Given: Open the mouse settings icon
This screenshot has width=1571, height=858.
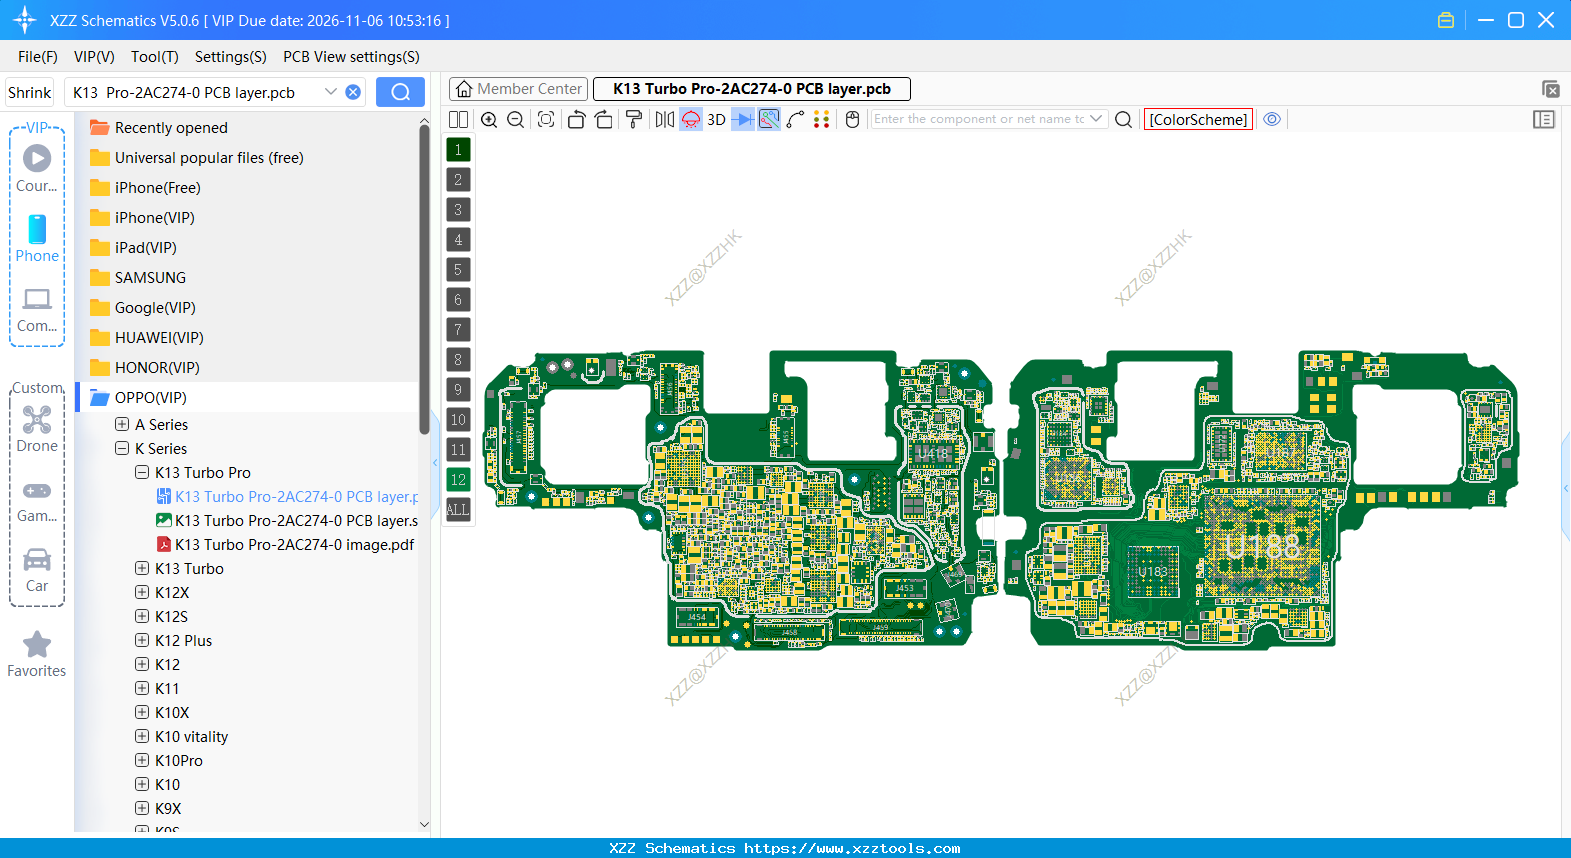Looking at the screenshot, I should click(852, 119).
